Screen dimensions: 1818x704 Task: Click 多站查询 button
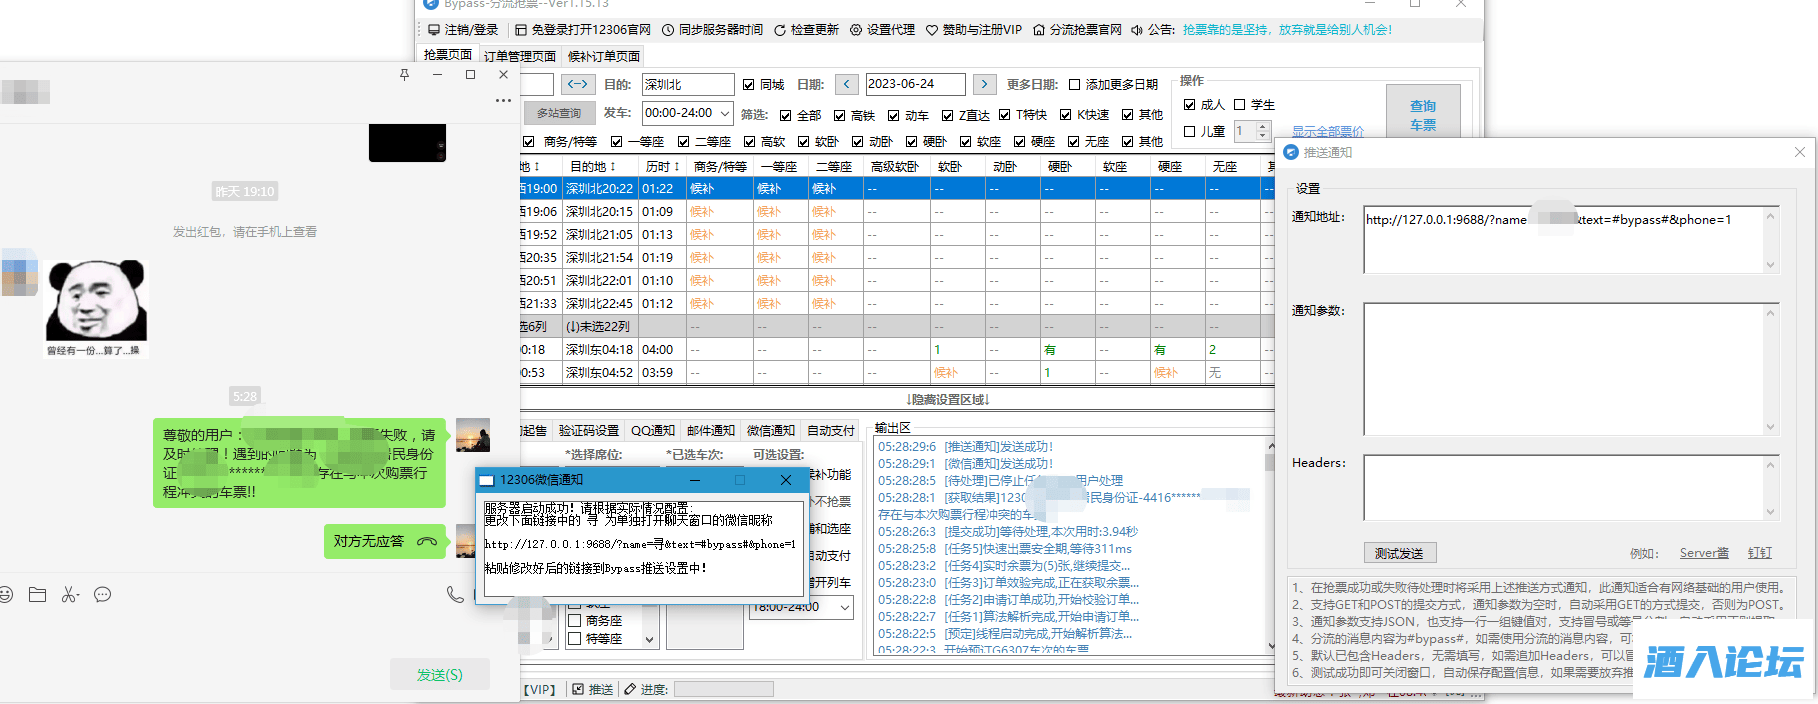559,114
